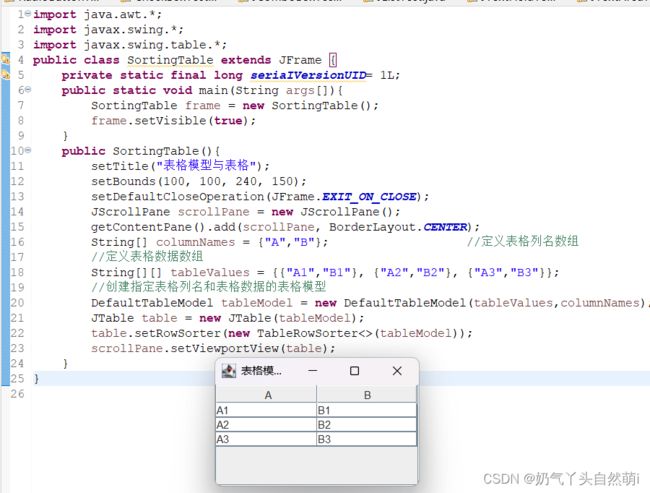Click the setBounds call on line 12

pyautogui.click(x=199, y=181)
